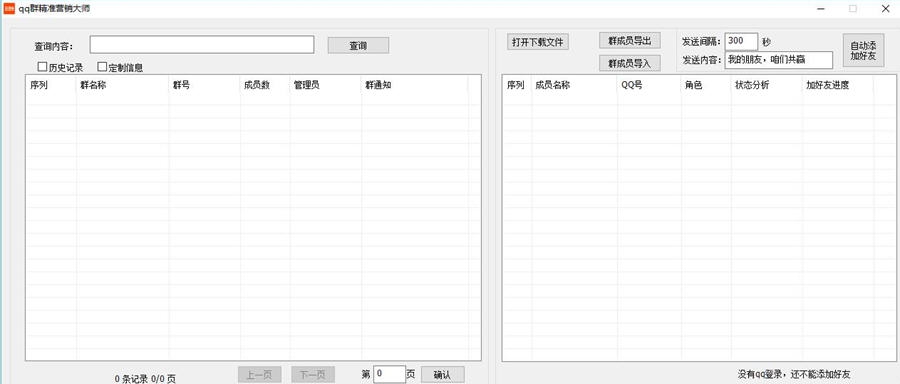The width and height of the screenshot is (900, 384).
Task: Click the 下一页 next page button
Action: click(x=313, y=375)
